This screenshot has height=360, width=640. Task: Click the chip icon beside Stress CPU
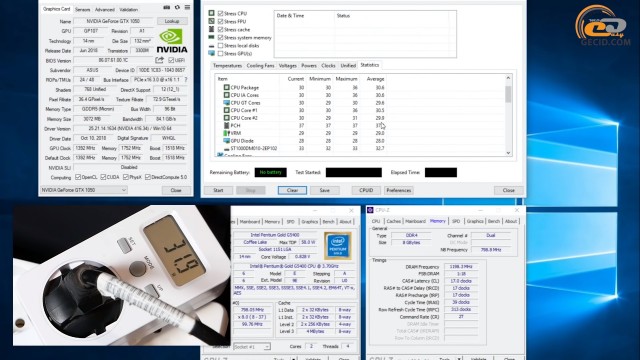(x=211, y=13)
